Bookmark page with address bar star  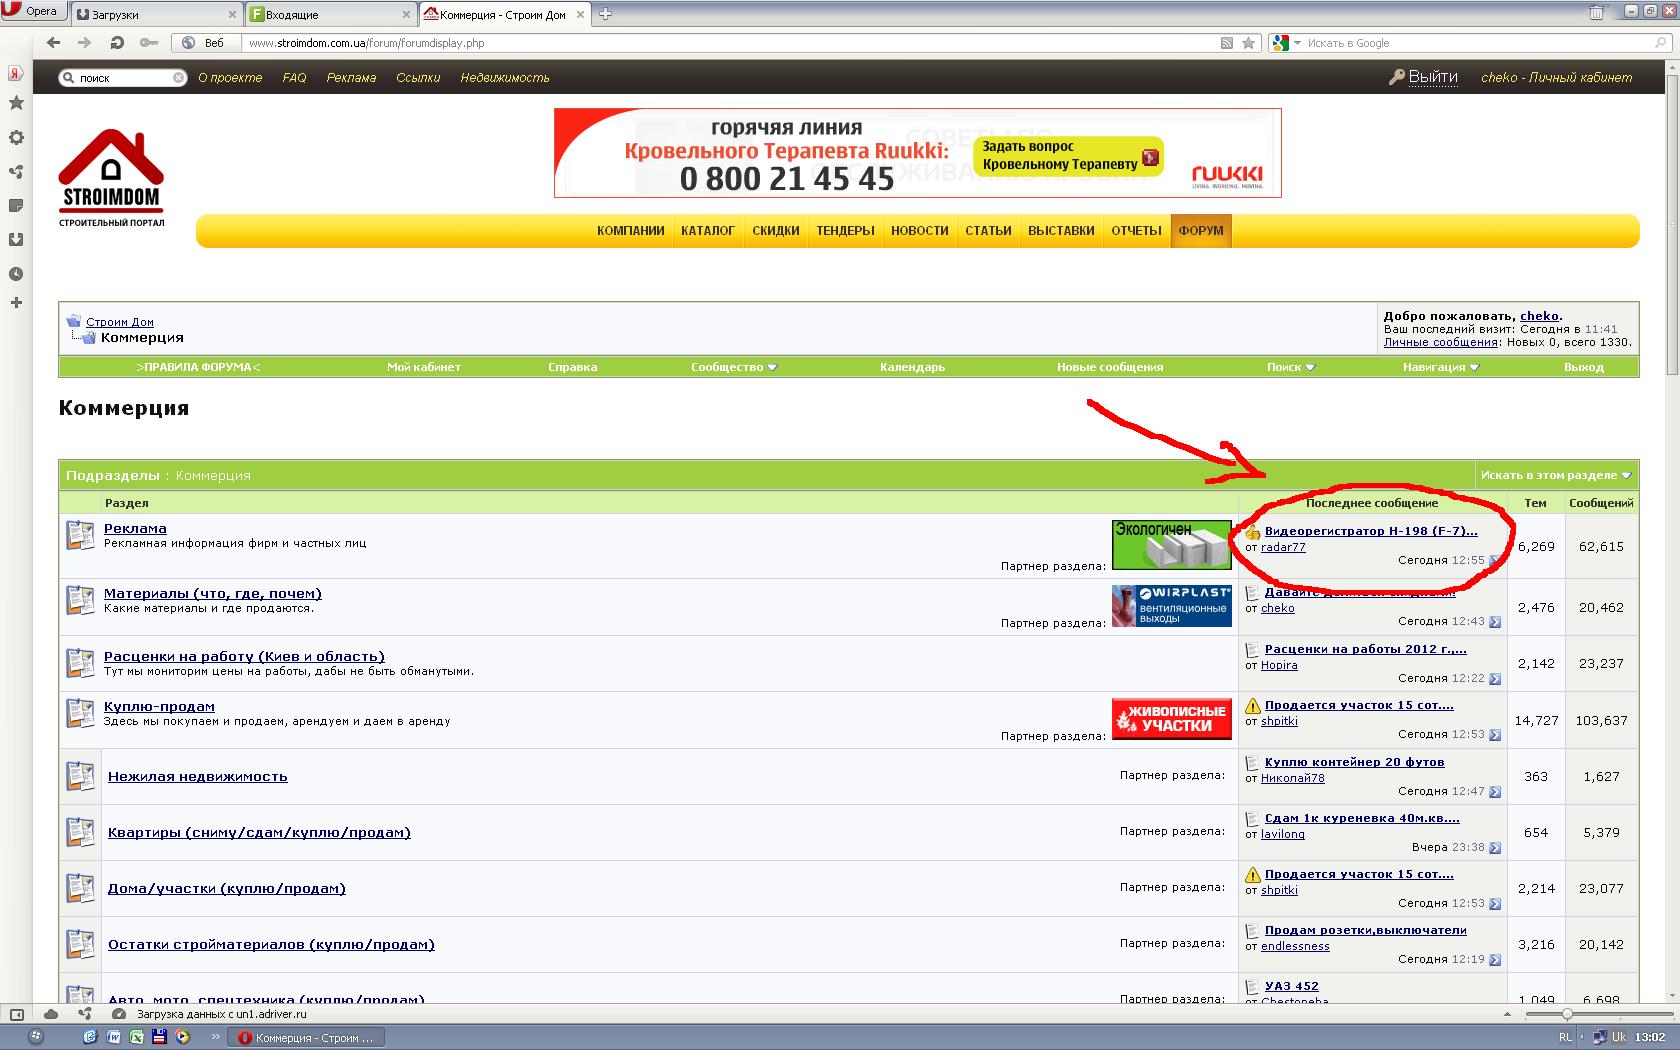pos(1248,43)
